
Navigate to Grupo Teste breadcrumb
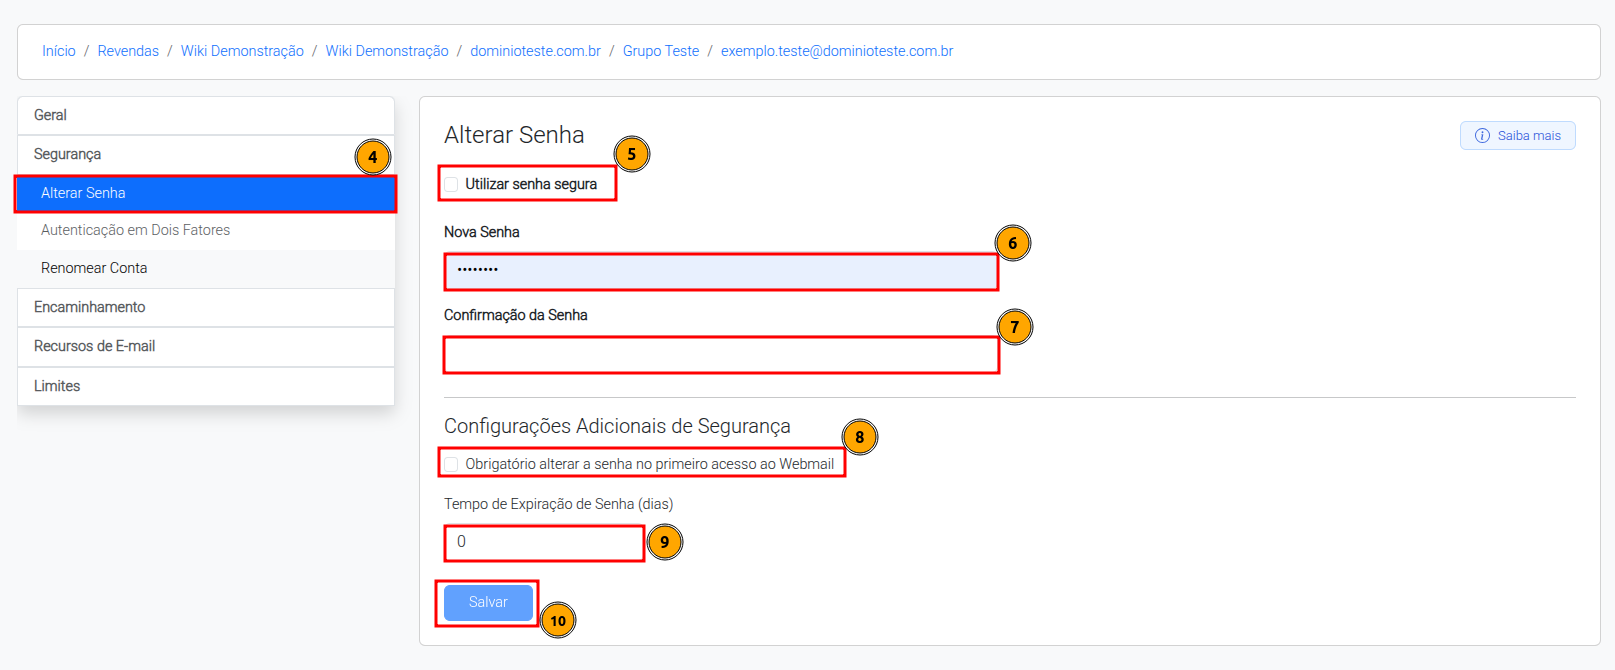[x=661, y=51]
